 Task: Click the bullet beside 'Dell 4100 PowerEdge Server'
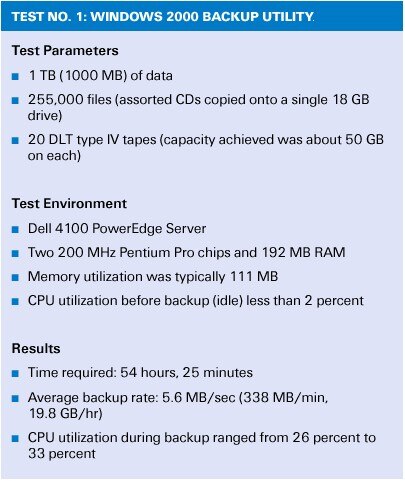pyautogui.click(x=15, y=230)
